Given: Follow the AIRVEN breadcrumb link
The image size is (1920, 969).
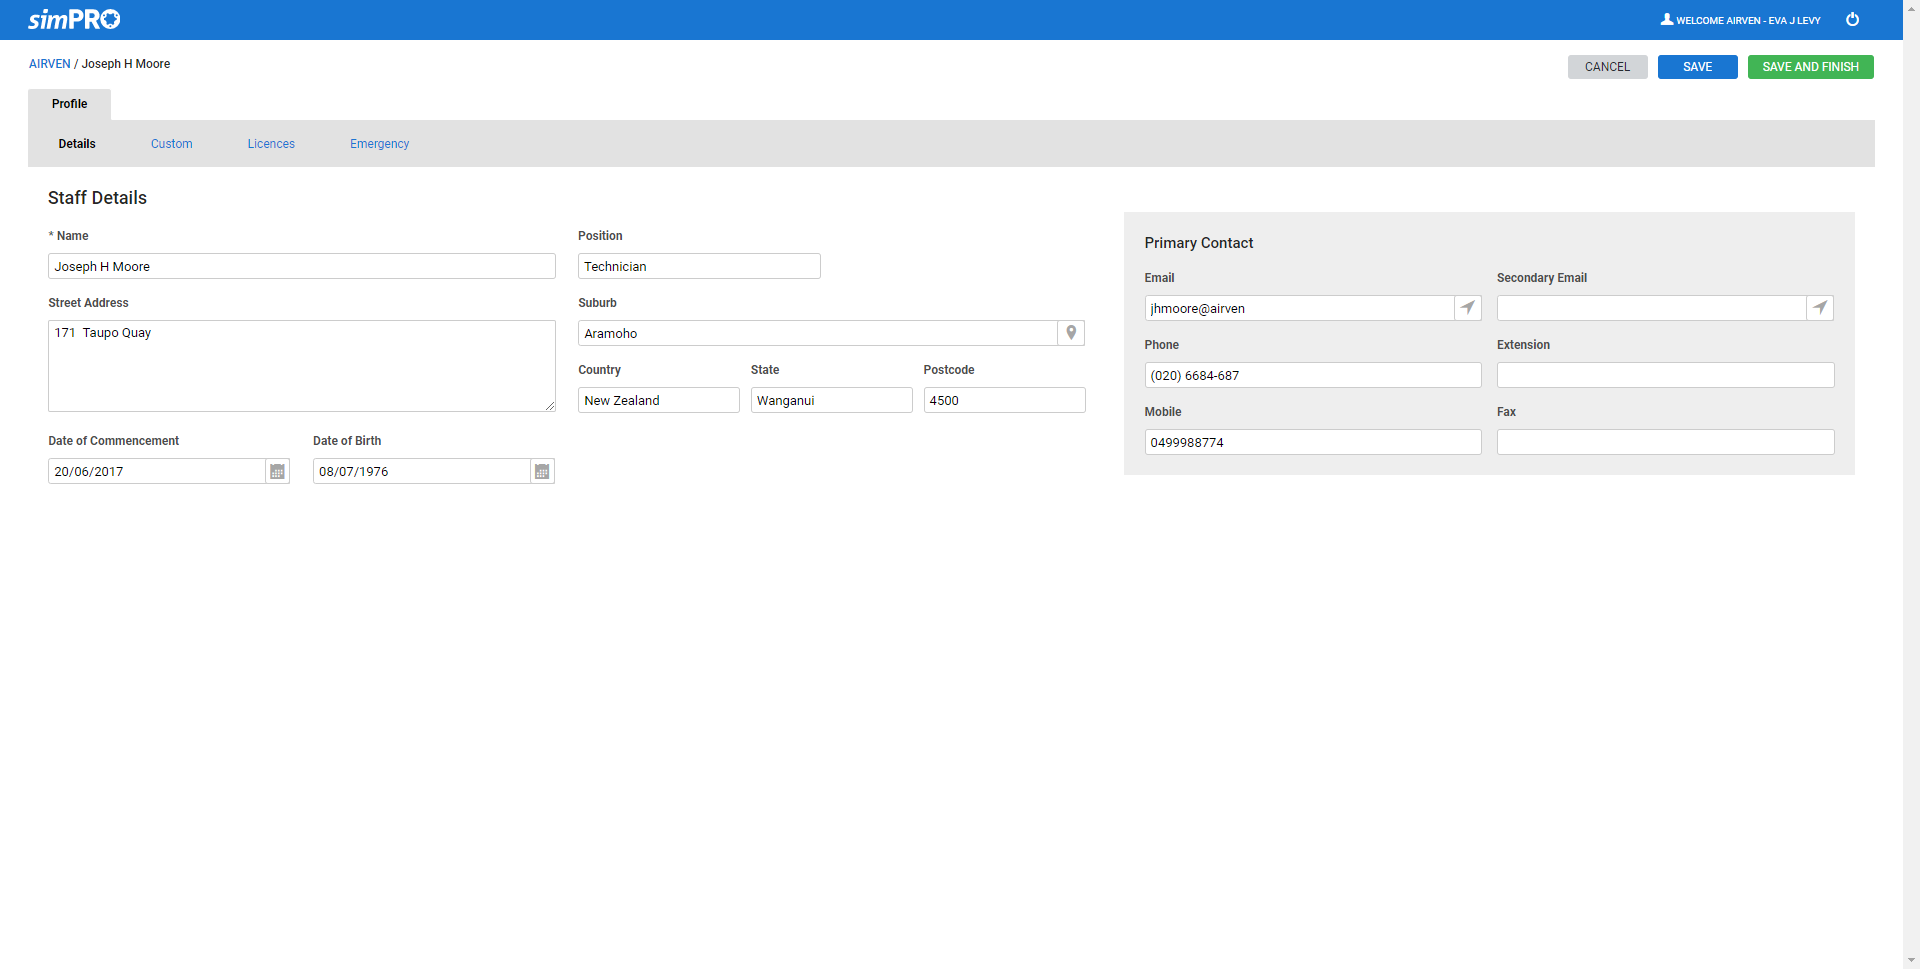Looking at the screenshot, I should [50, 64].
